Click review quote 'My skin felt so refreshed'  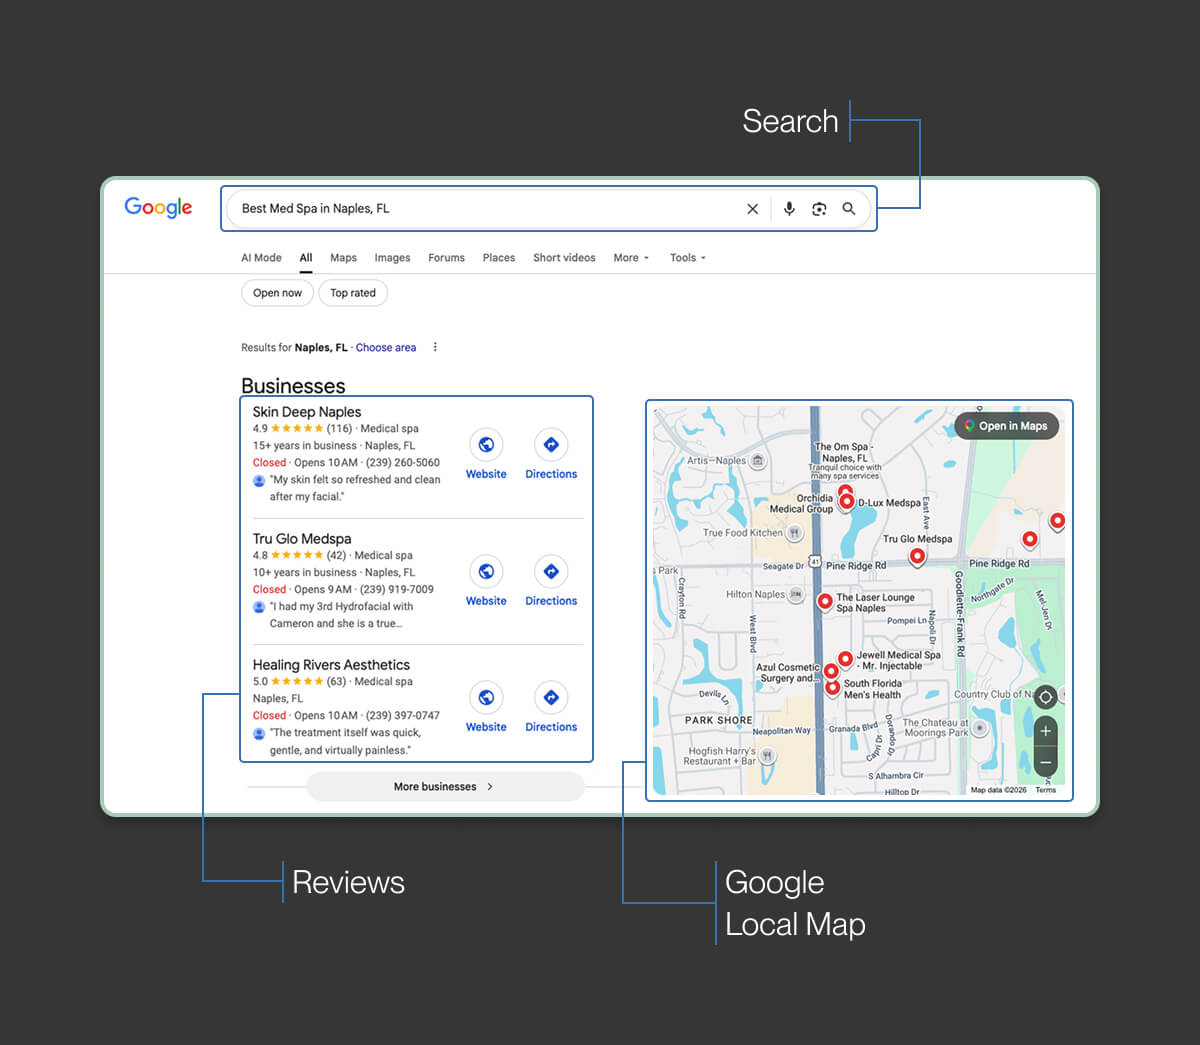click(x=355, y=488)
